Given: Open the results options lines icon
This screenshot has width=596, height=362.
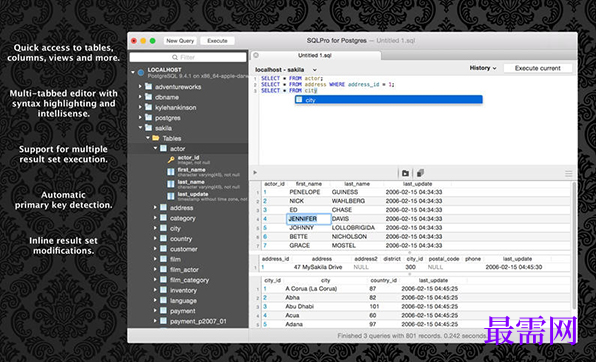Looking at the screenshot, I should coord(568,174).
